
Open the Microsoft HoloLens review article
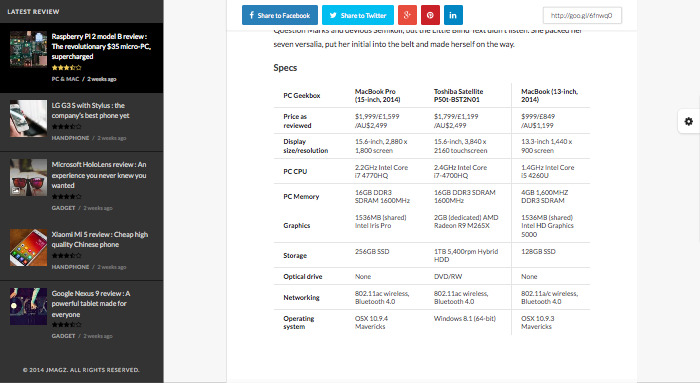(99, 175)
